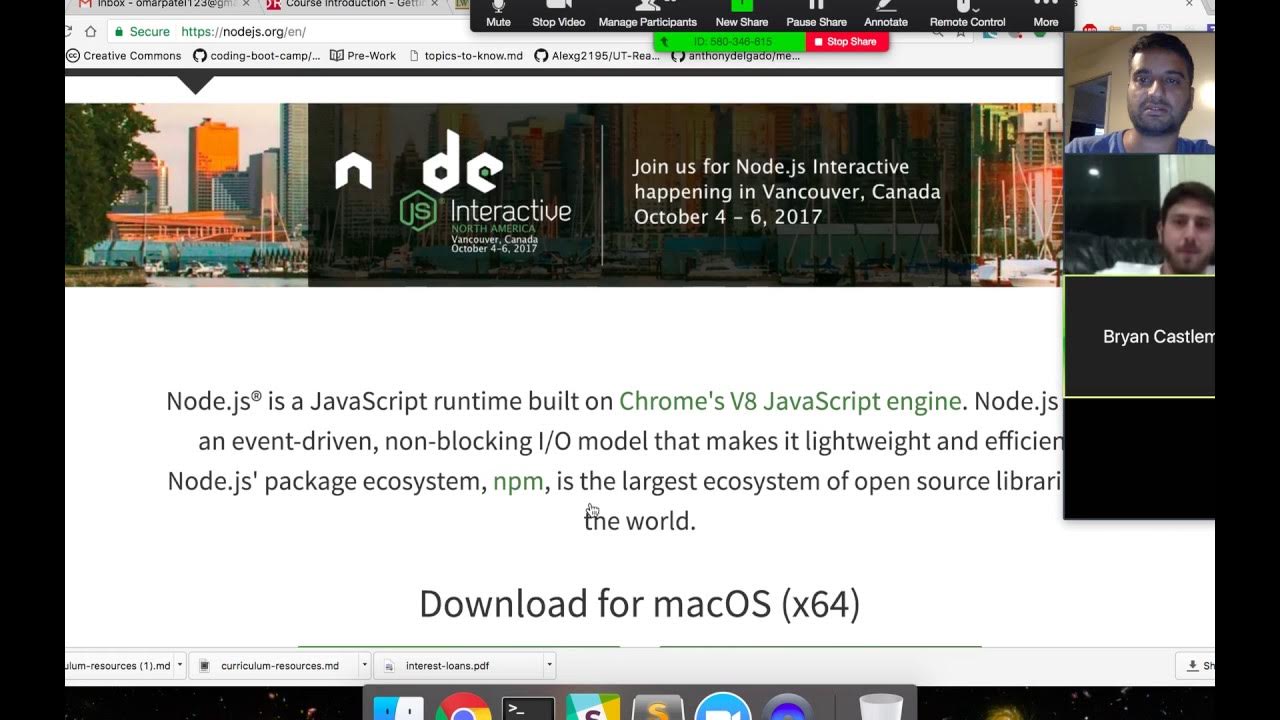Open Google Chrome from the Dock
This screenshot has width=1280, height=720.
pyautogui.click(x=462, y=706)
